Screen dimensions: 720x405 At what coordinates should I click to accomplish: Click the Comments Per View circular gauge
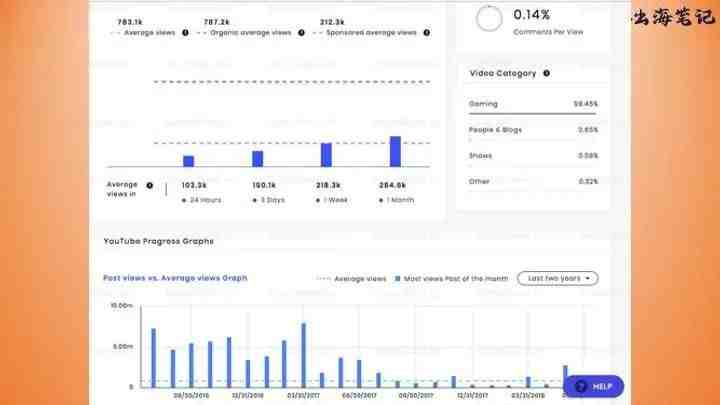(x=490, y=19)
